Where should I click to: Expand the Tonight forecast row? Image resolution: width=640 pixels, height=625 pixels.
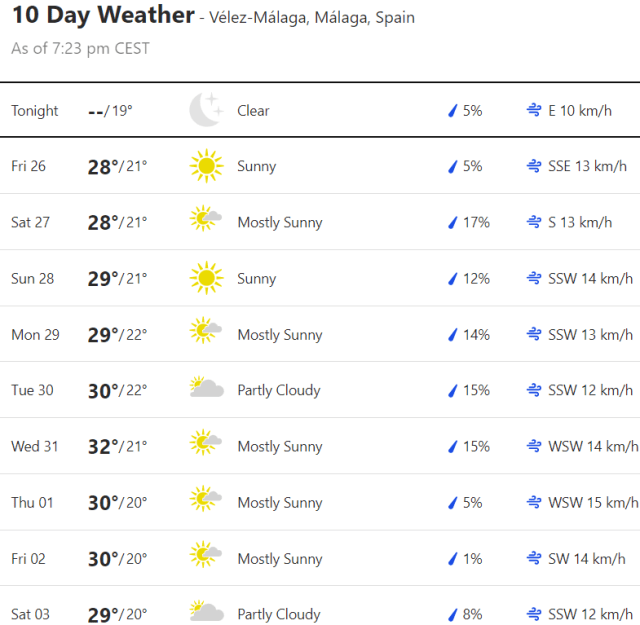tap(320, 111)
